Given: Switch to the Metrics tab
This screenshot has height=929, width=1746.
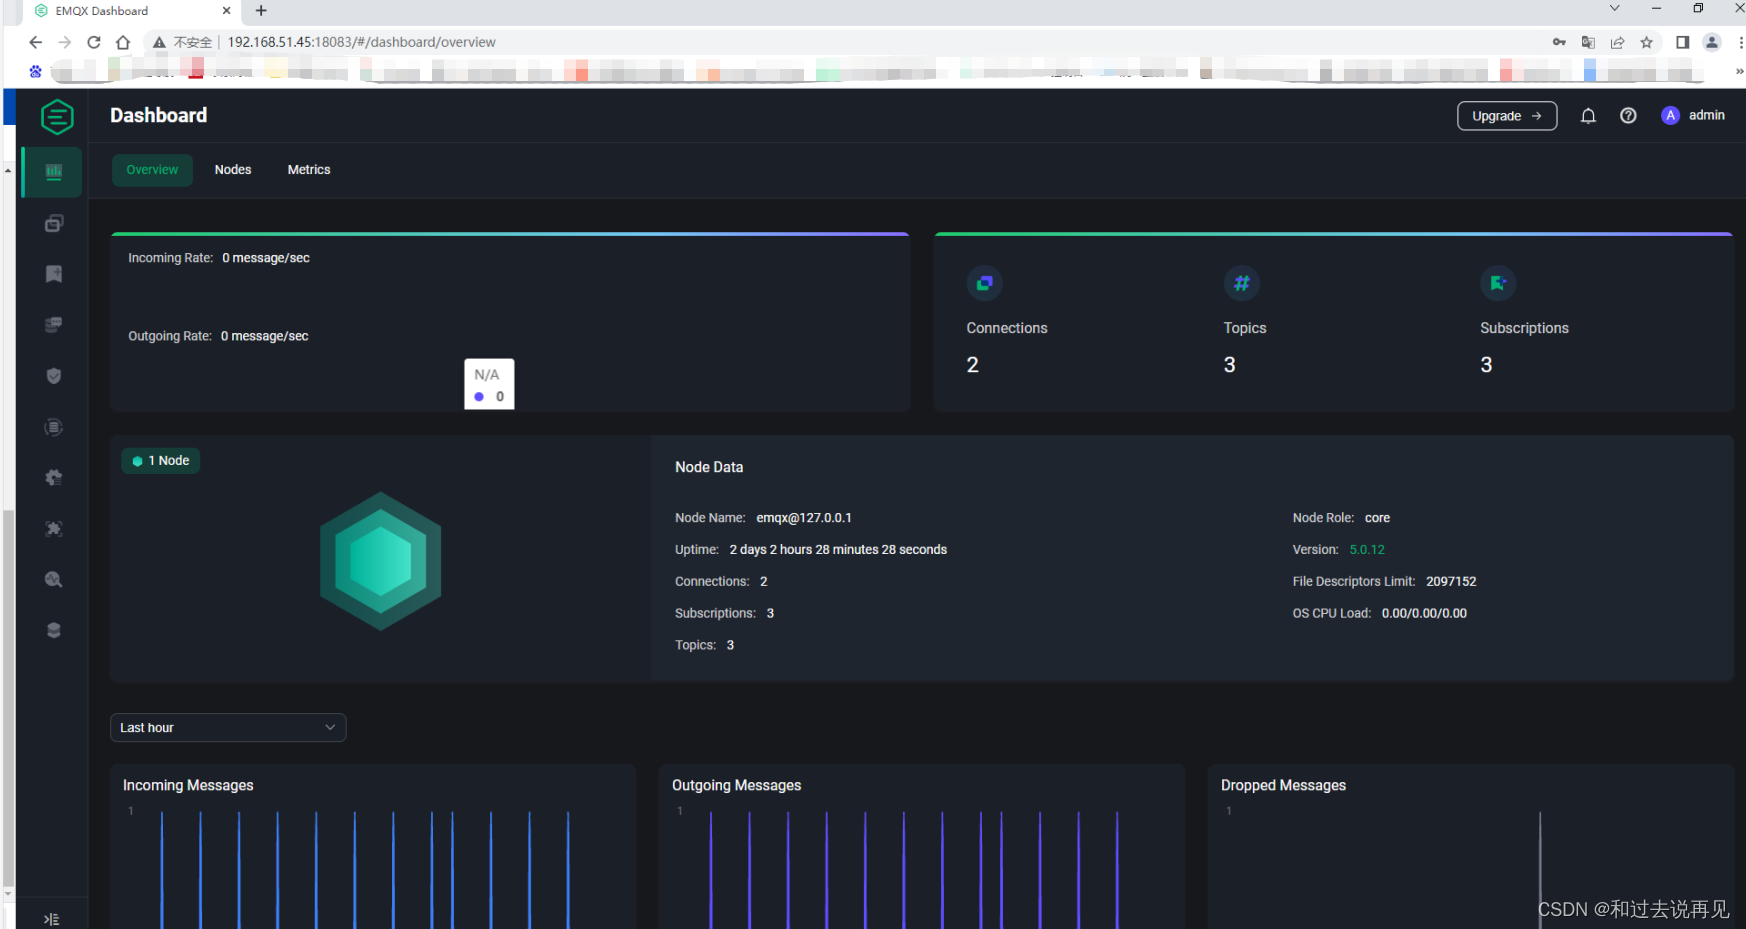Looking at the screenshot, I should (x=309, y=170).
